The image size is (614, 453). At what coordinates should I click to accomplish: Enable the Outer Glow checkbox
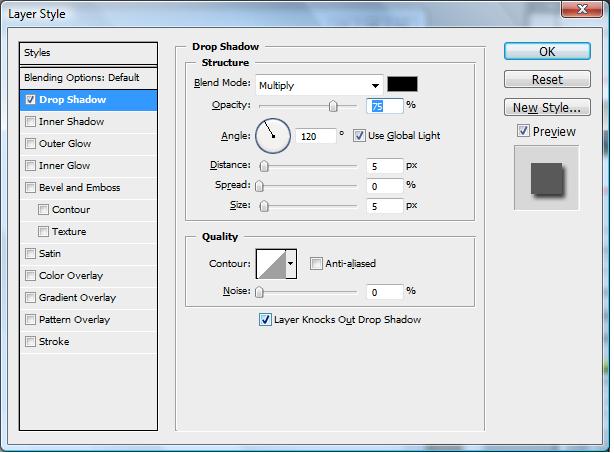point(30,144)
